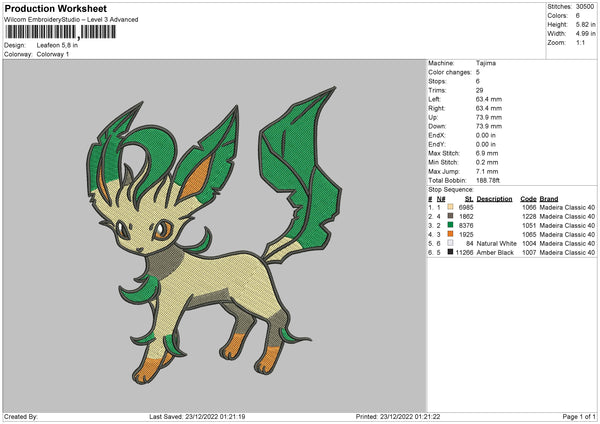Click the Width value '4.99 in'
600x424 pixels.
tap(585, 34)
